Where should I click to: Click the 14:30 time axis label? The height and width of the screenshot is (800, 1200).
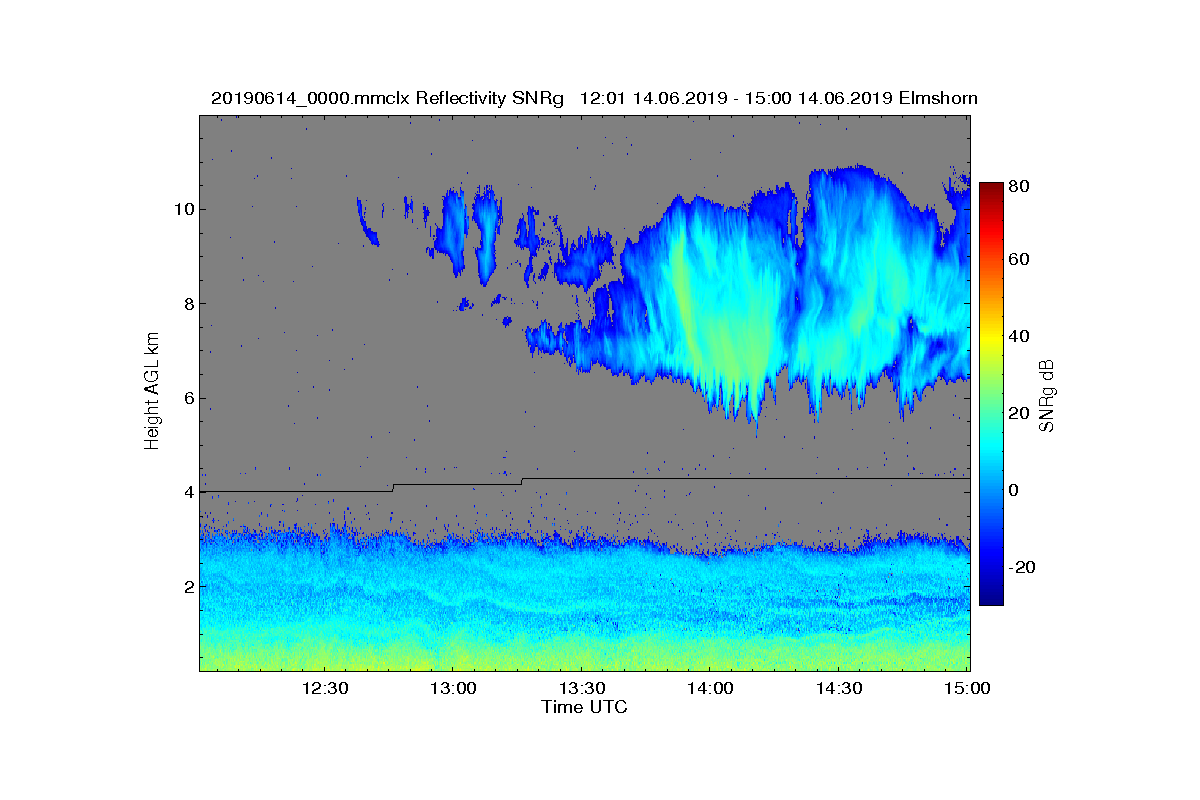[x=839, y=689]
